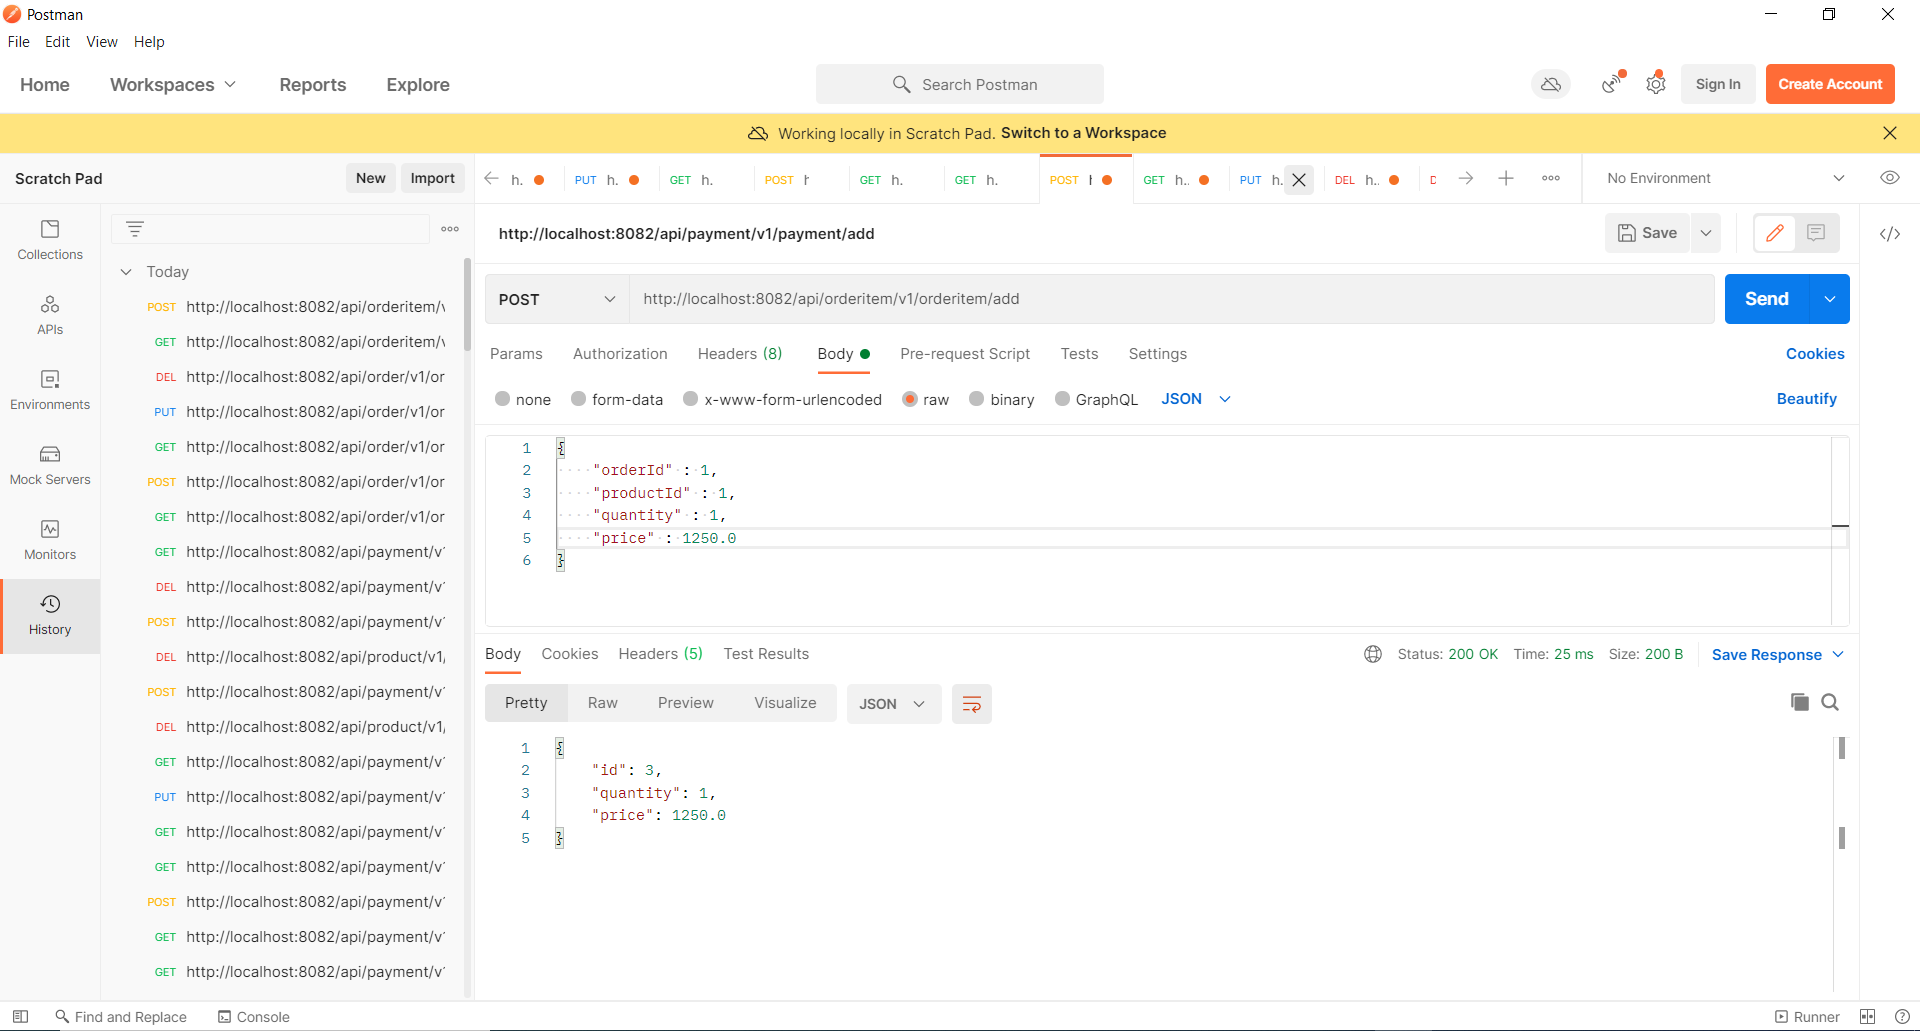Click the request URL field
Viewport: 1920px width, 1031px height.
coord(1171,299)
